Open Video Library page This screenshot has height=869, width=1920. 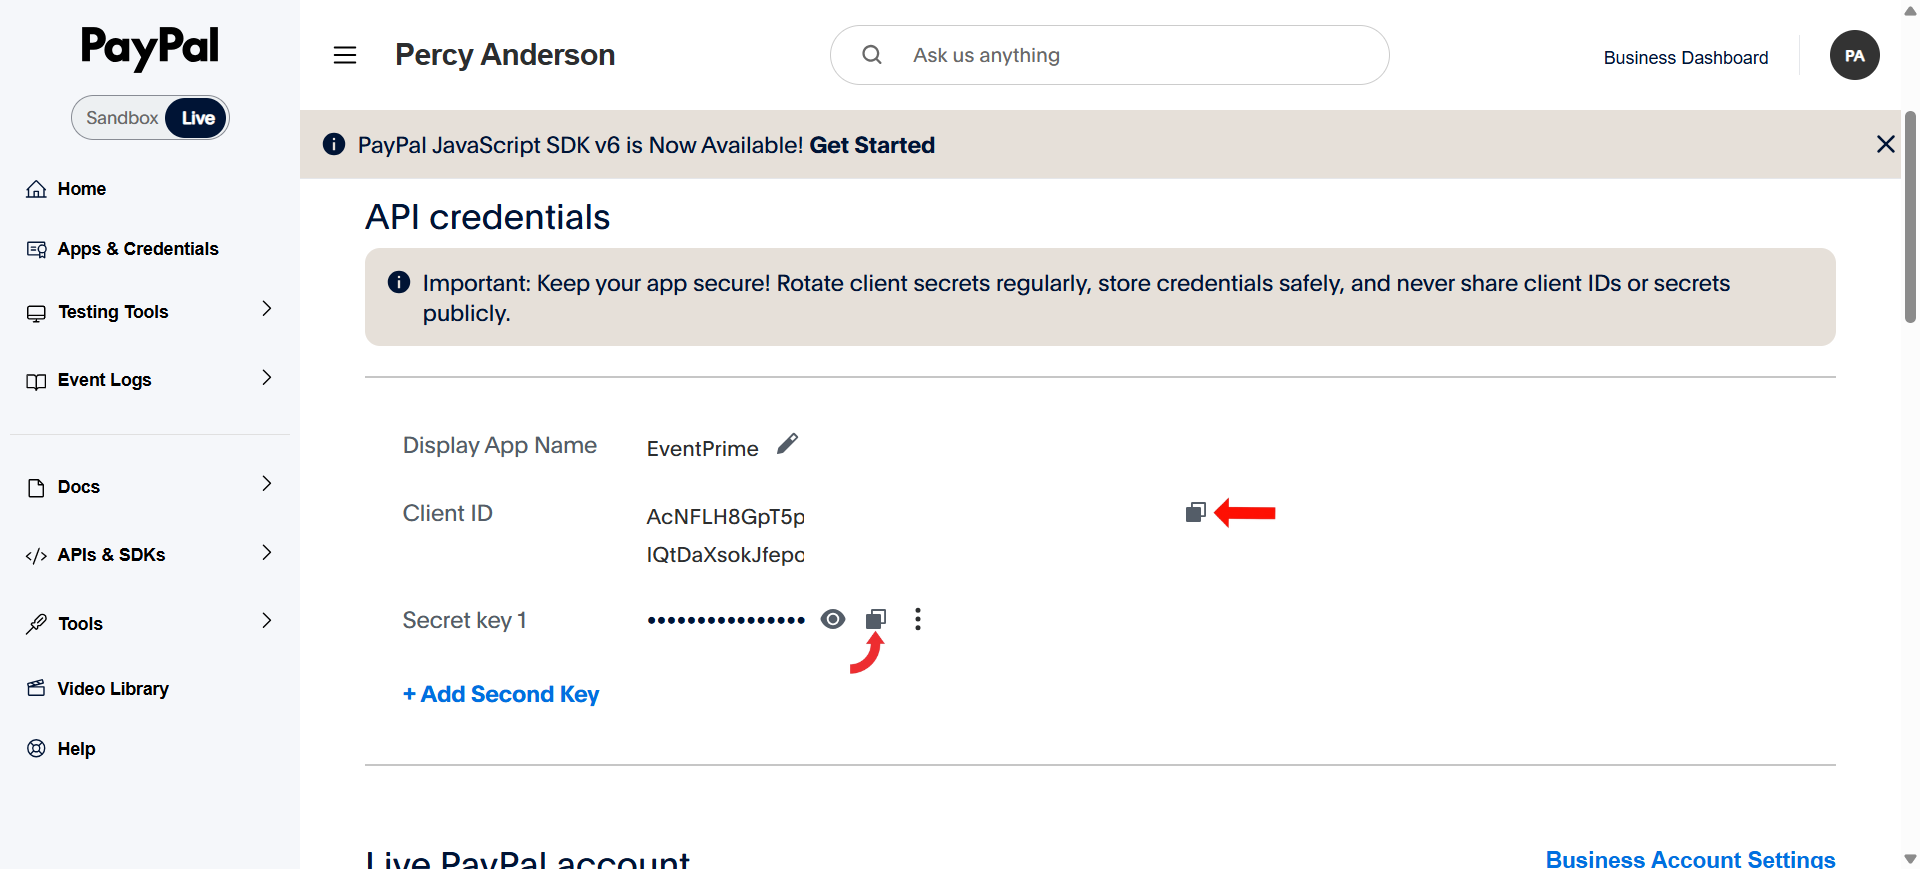click(x=112, y=689)
